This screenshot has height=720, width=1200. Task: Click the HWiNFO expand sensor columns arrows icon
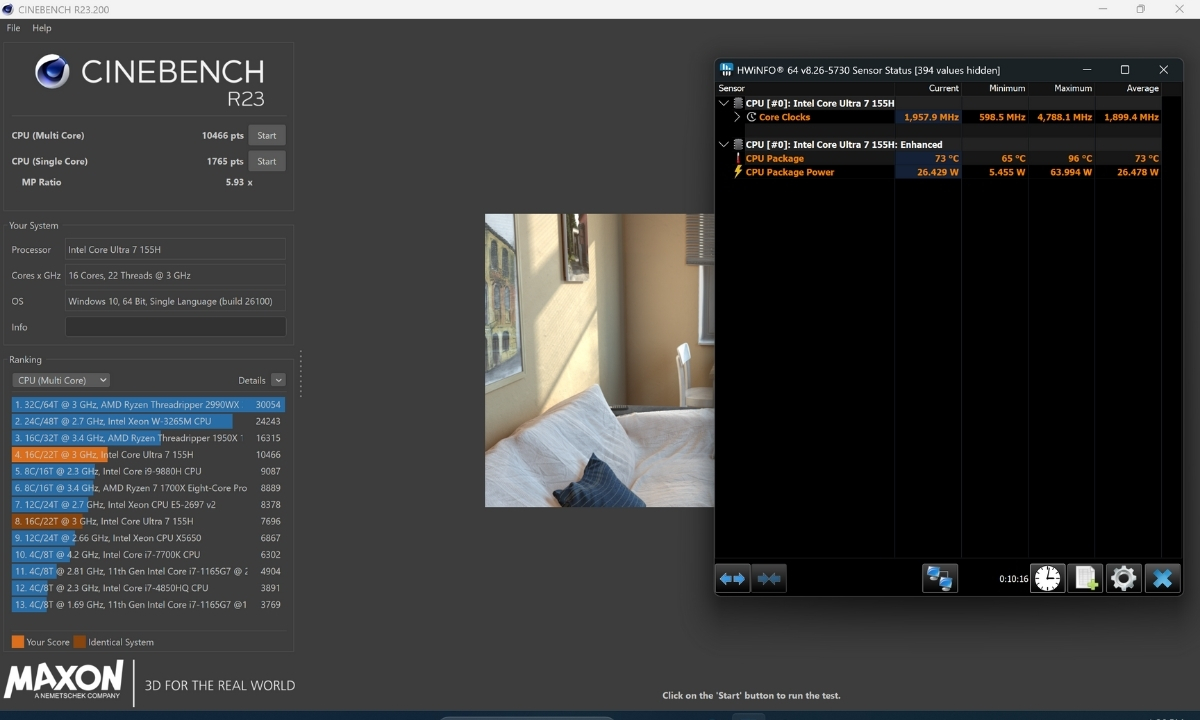[x=734, y=578]
